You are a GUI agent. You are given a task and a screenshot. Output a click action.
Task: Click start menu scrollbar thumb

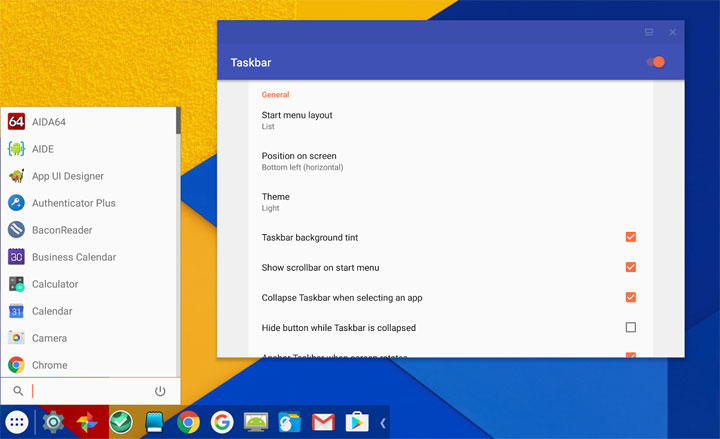(x=178, y=121)
